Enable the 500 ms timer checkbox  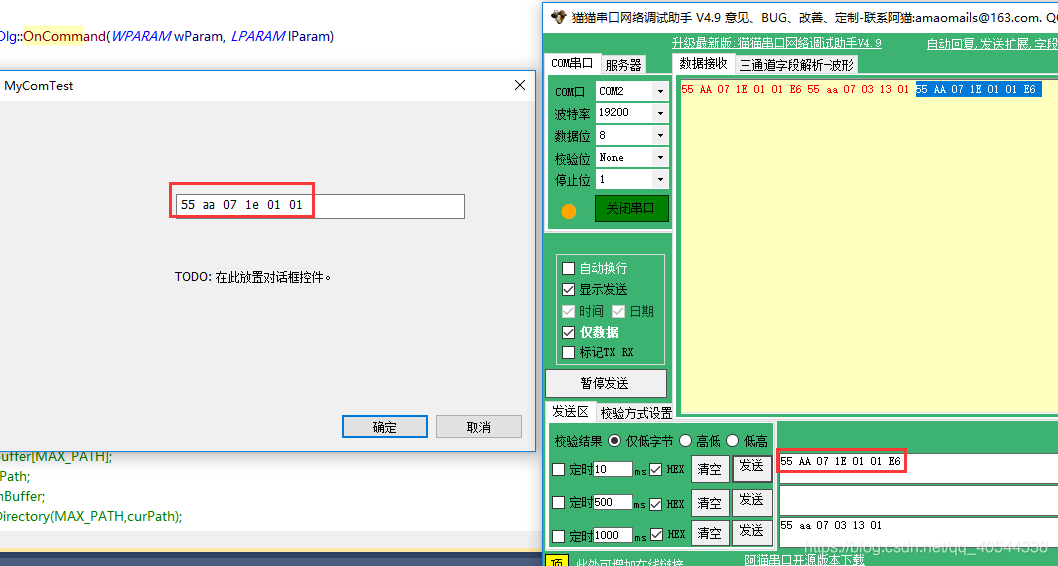(558, 503)
